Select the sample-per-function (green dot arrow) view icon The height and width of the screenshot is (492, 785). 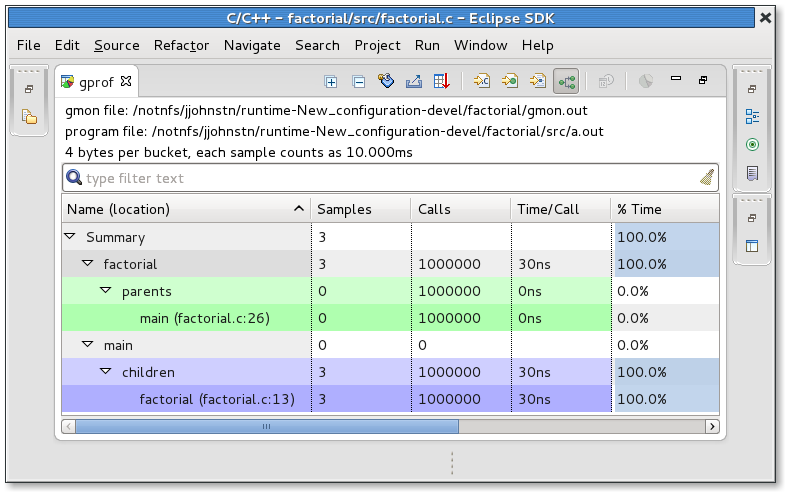[x=510, y=81]
